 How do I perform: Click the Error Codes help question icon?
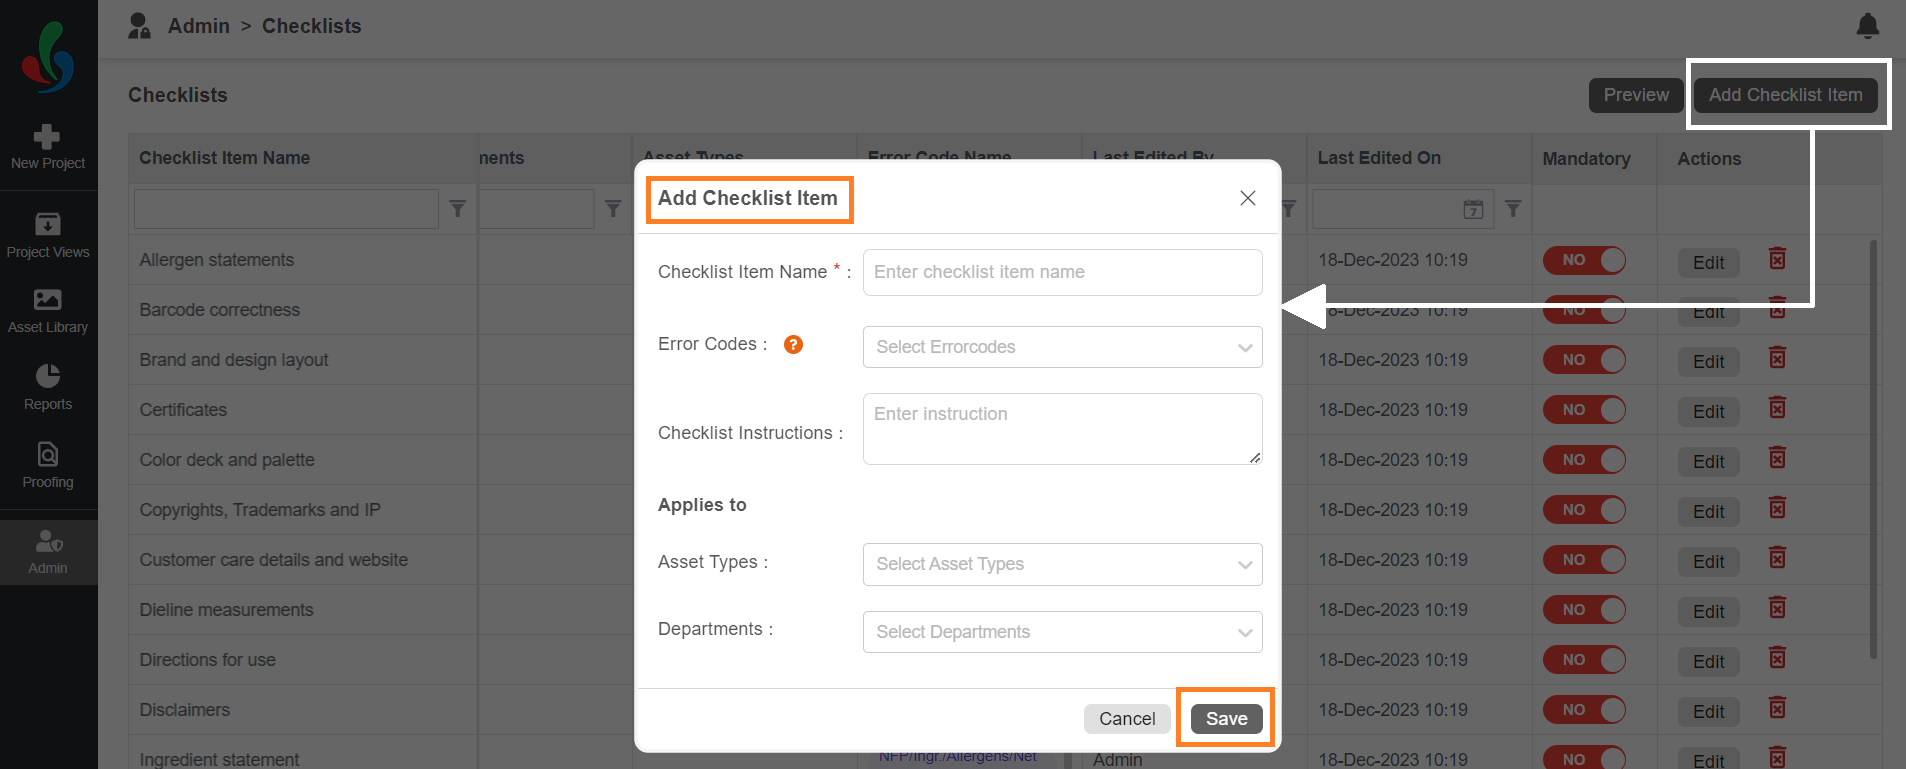[x=793, y=345]
